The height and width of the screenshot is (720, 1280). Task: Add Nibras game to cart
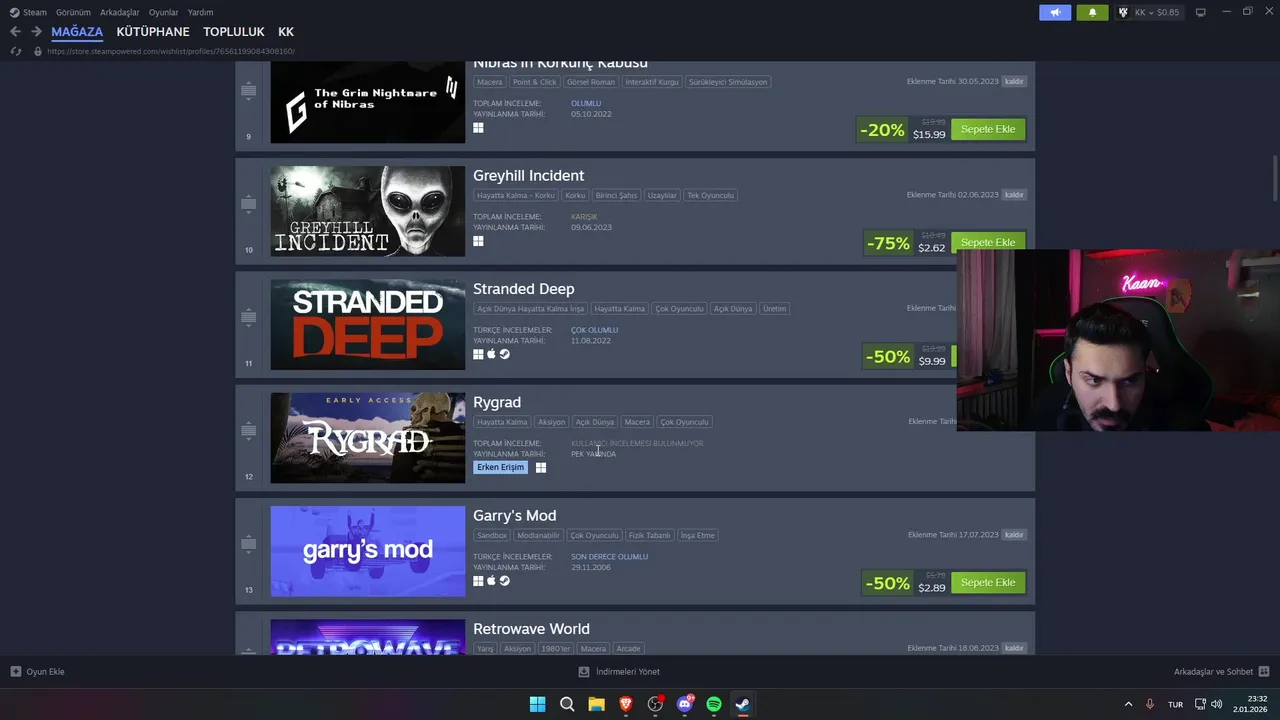coord(988,129)
